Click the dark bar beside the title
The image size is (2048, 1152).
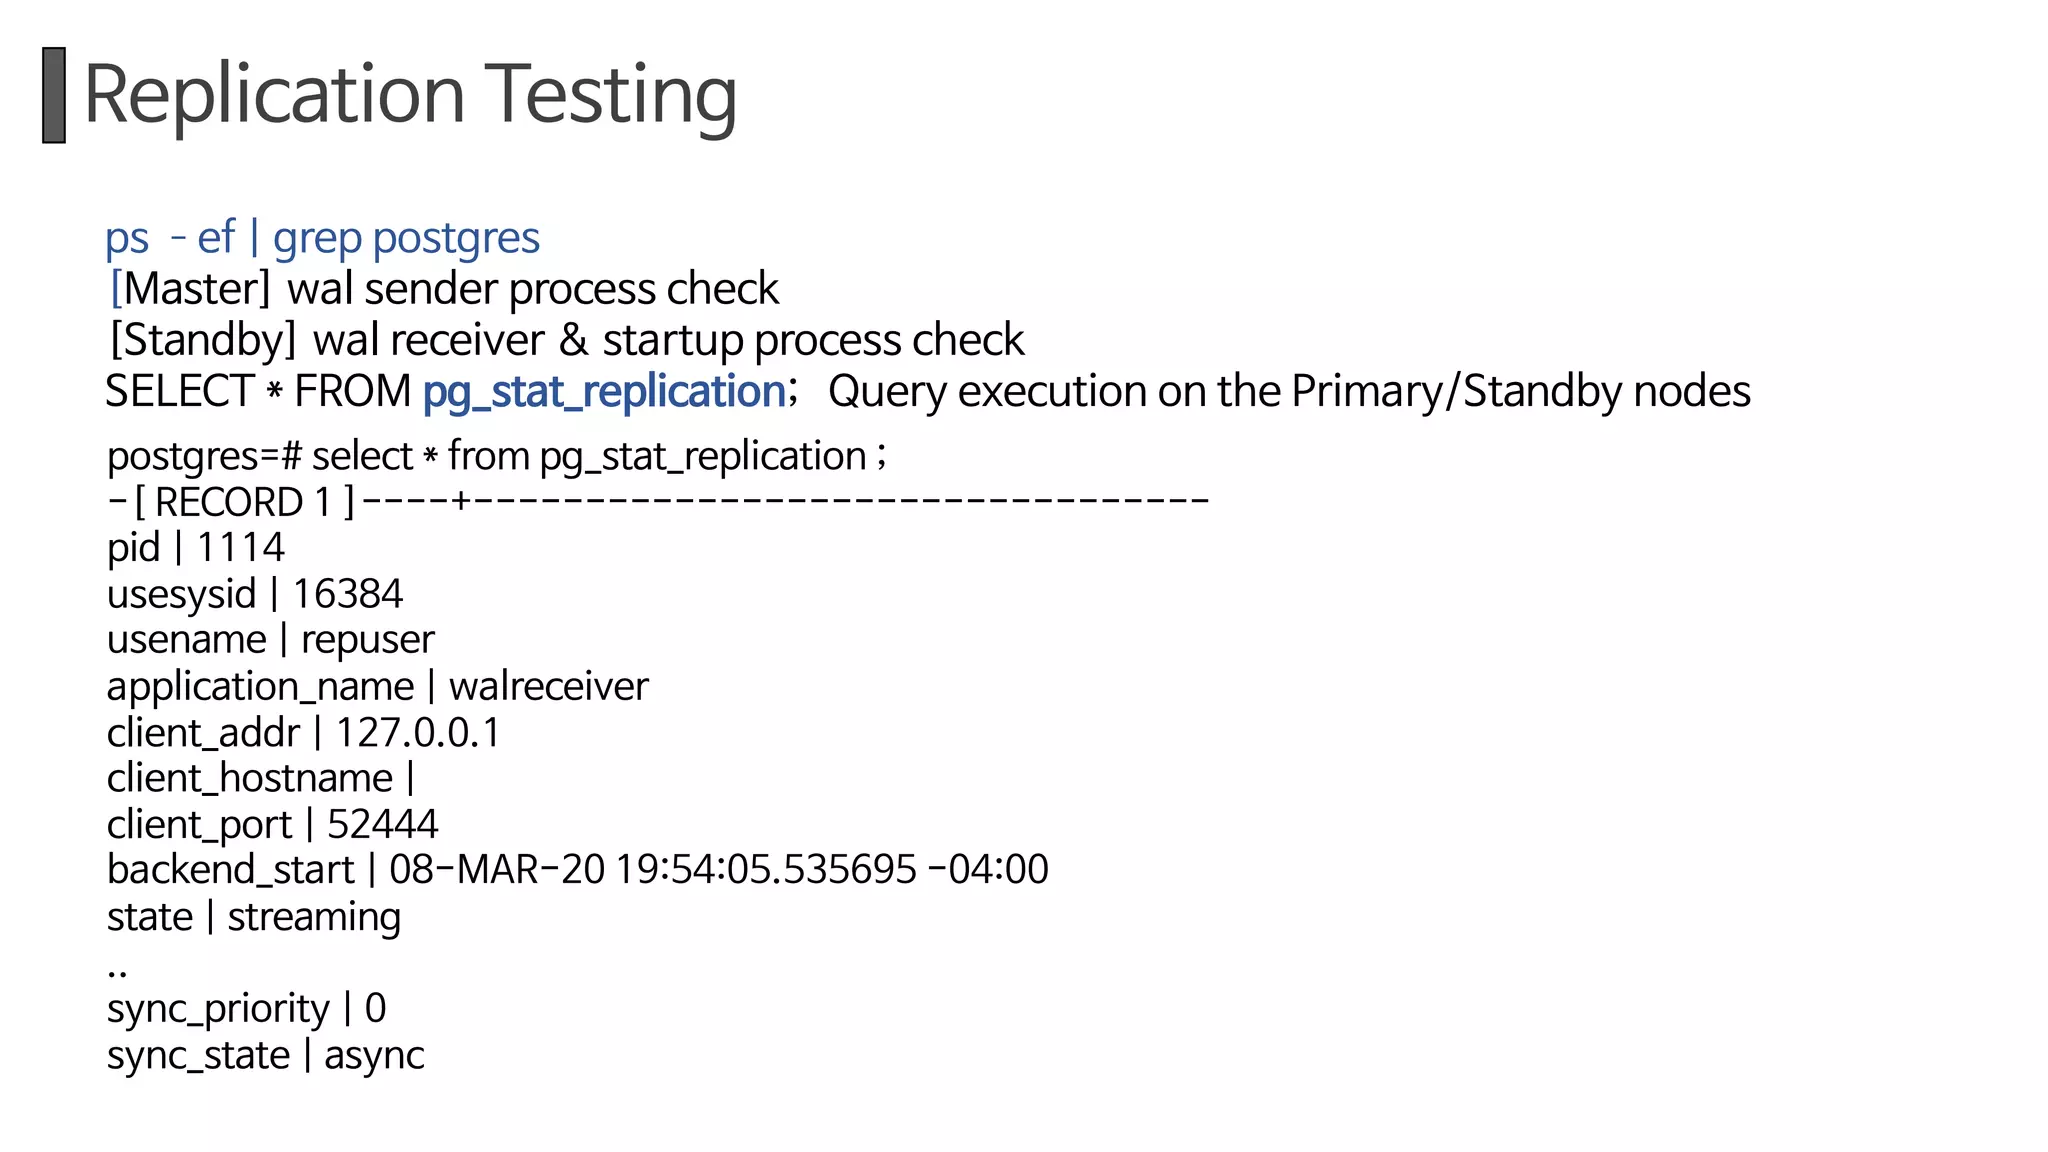tap(54, 95)
